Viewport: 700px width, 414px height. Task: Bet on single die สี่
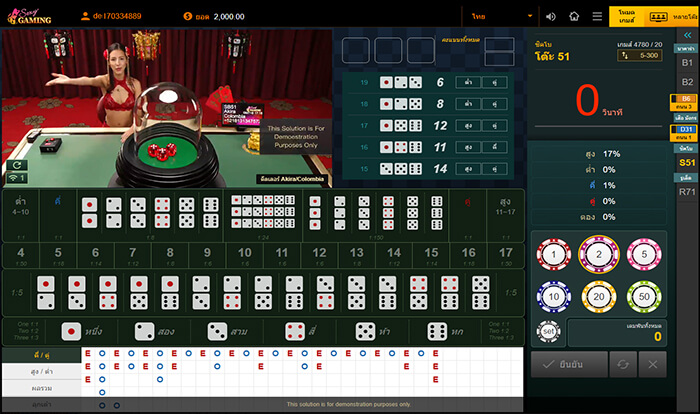(301, 332)
